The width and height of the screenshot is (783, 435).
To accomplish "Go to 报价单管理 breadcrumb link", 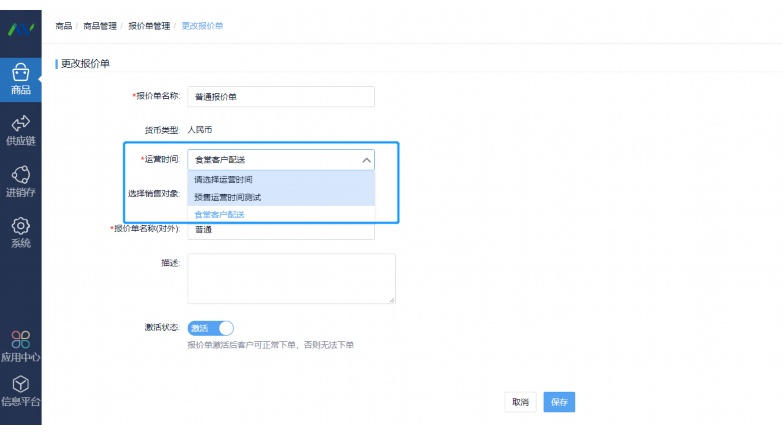I will (x=149, y=26).
